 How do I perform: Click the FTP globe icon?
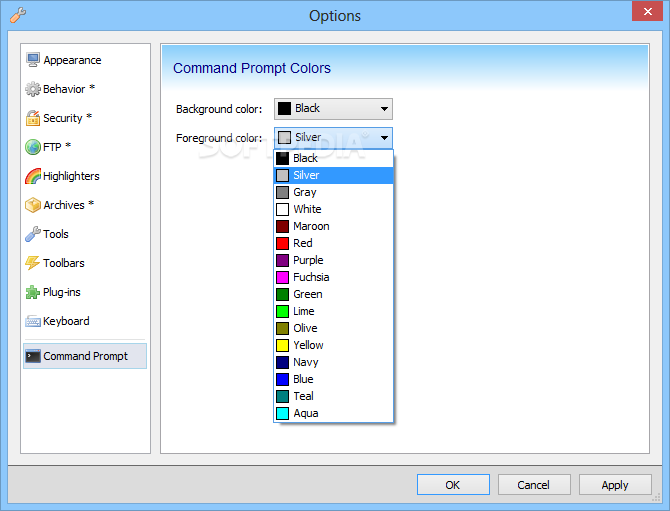[33, 147]
